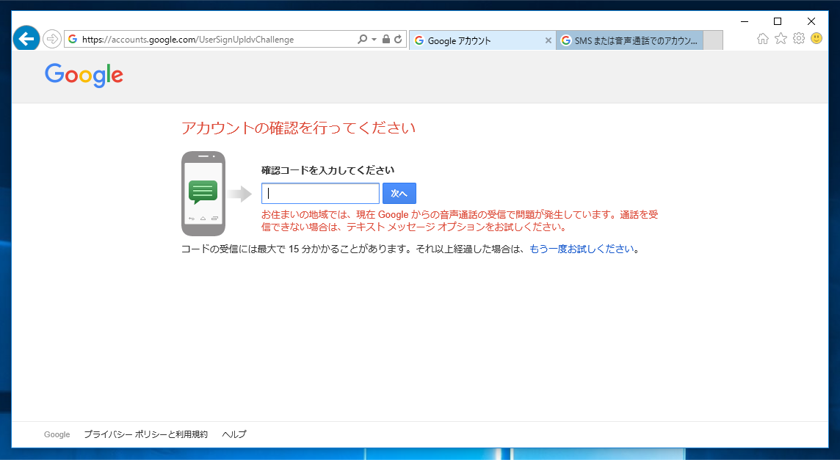This screenshot has height=460, width=840.
Task: Close the Google アカウント tab
Action: [548, 41]
